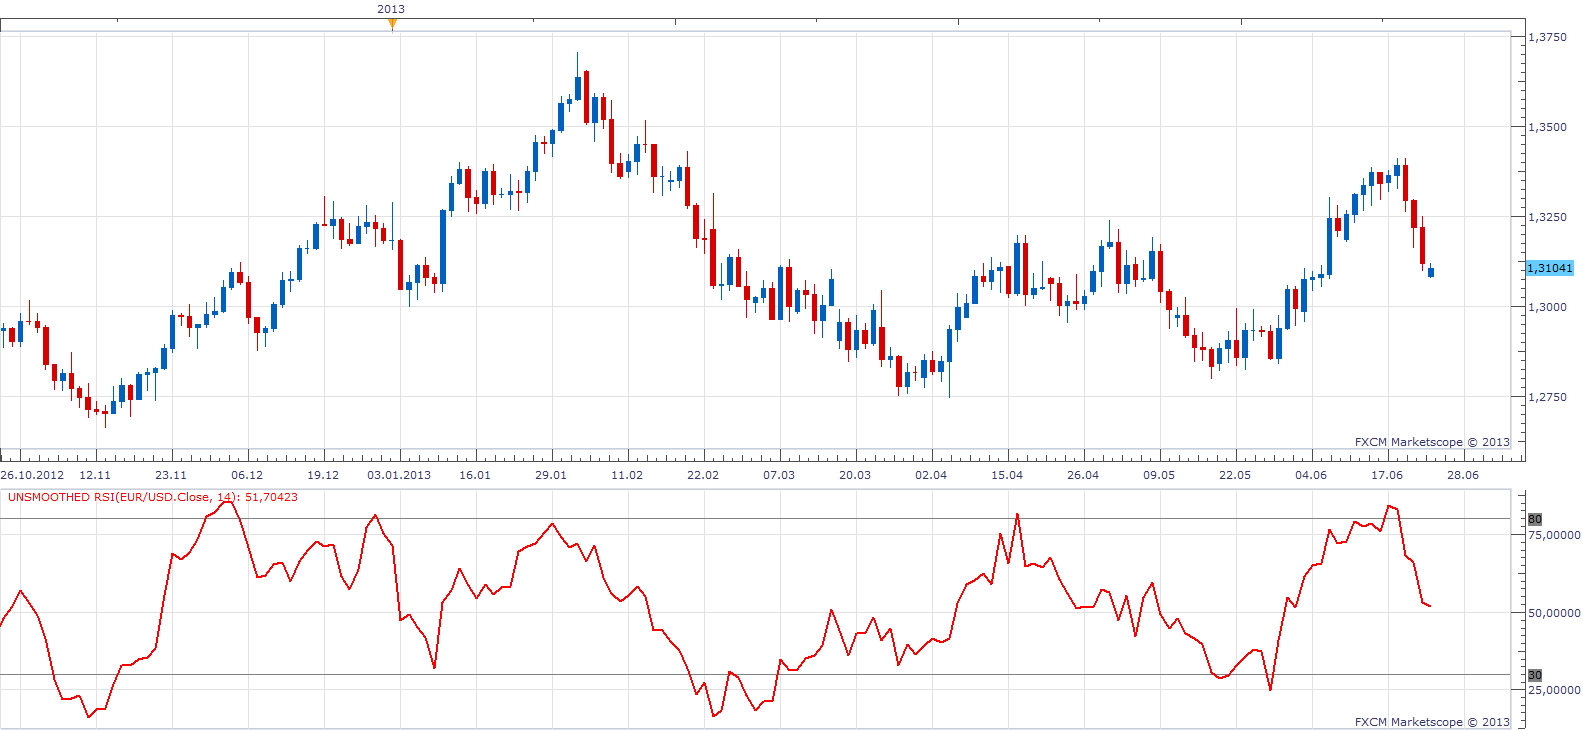Image resolution: width=1583 pixels, height=730 pixels.
Task: Click FXCM Marketscope watermark in price chart
Action: 1432,442
